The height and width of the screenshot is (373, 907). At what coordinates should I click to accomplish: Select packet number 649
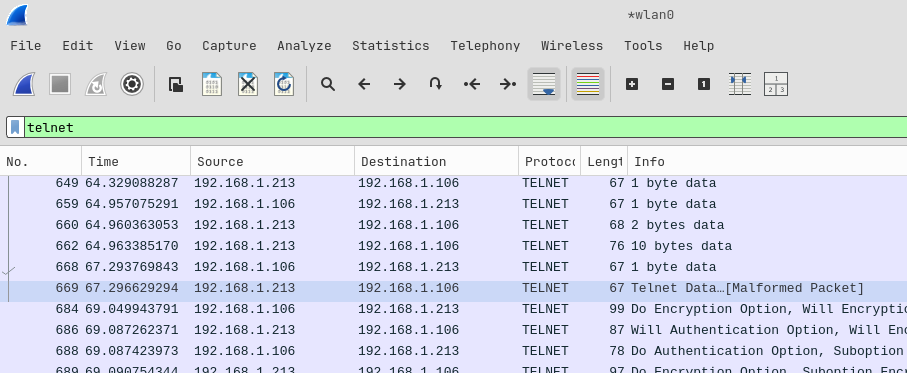coord(454,183)
